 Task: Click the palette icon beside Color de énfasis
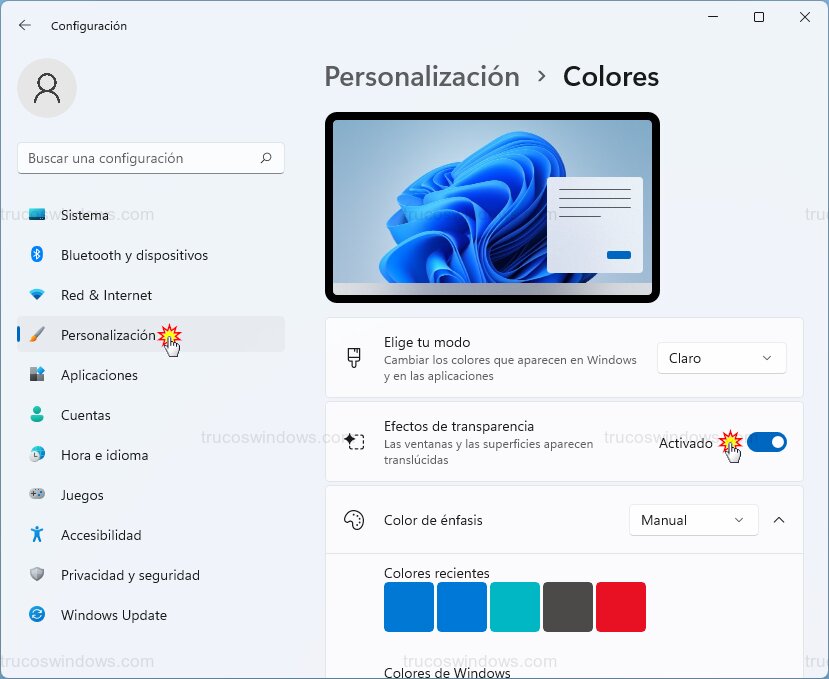[354, 520]
